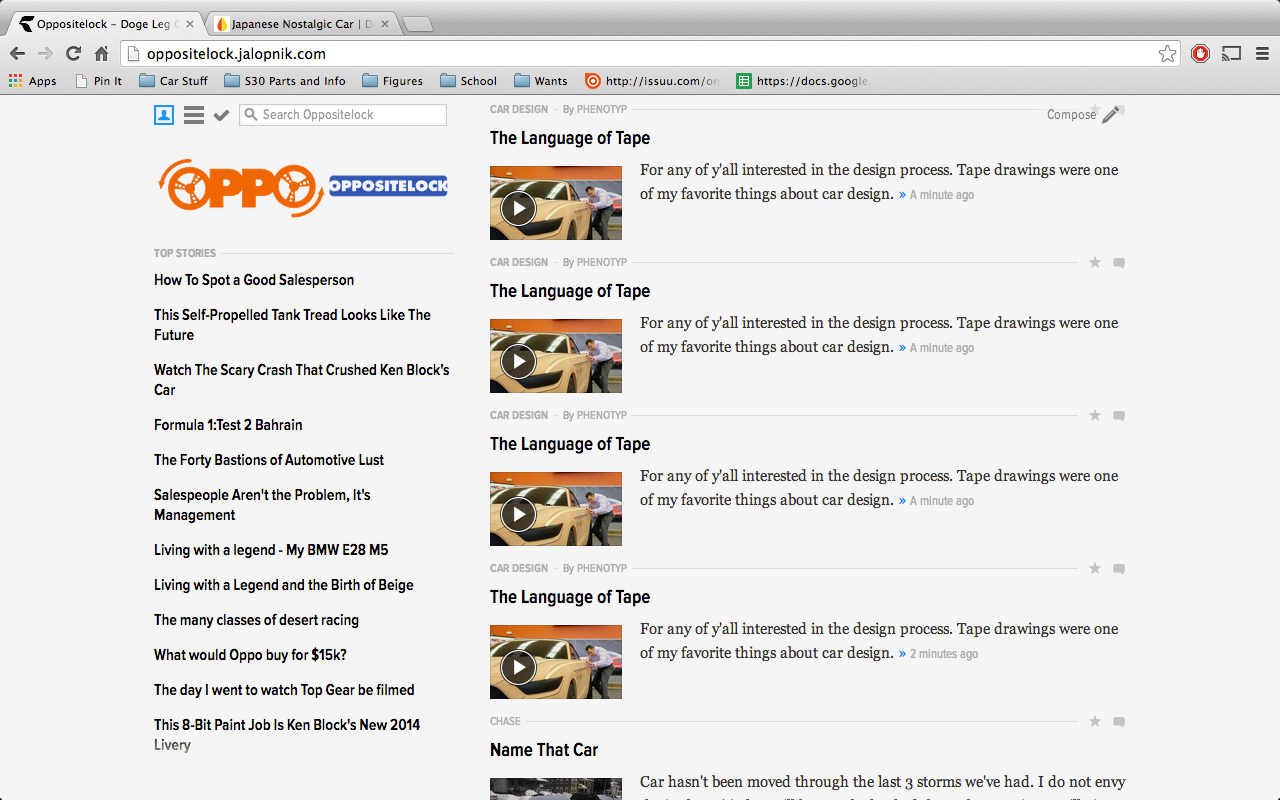Open How To Spot a Good Salesperson
1280x800 pixels.
pyautogui.click(x=254, y=280)
